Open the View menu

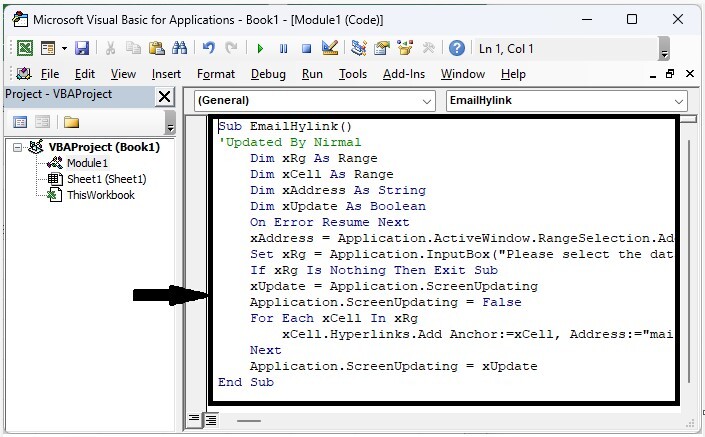point(123,74)
